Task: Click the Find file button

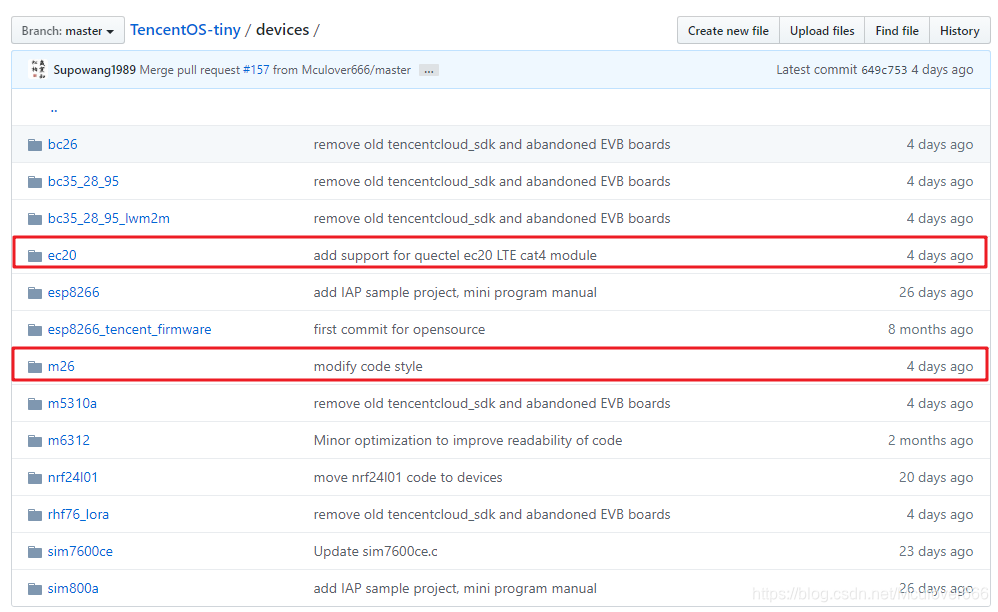Action: coord(897,31)
